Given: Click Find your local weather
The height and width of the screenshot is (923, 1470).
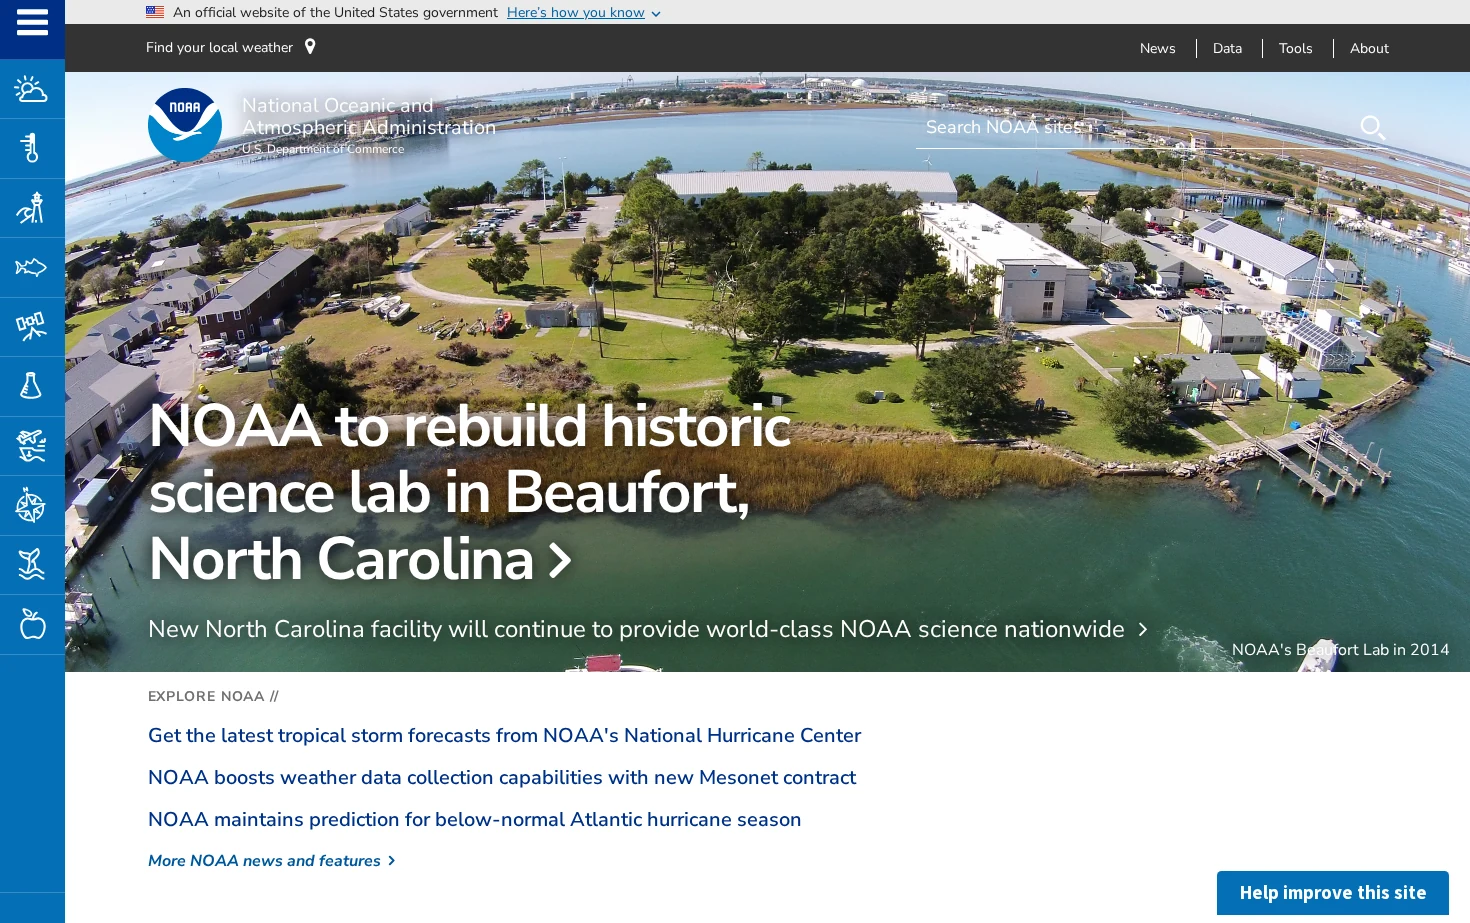Looking at the screenshot, I should coord(219,47).
